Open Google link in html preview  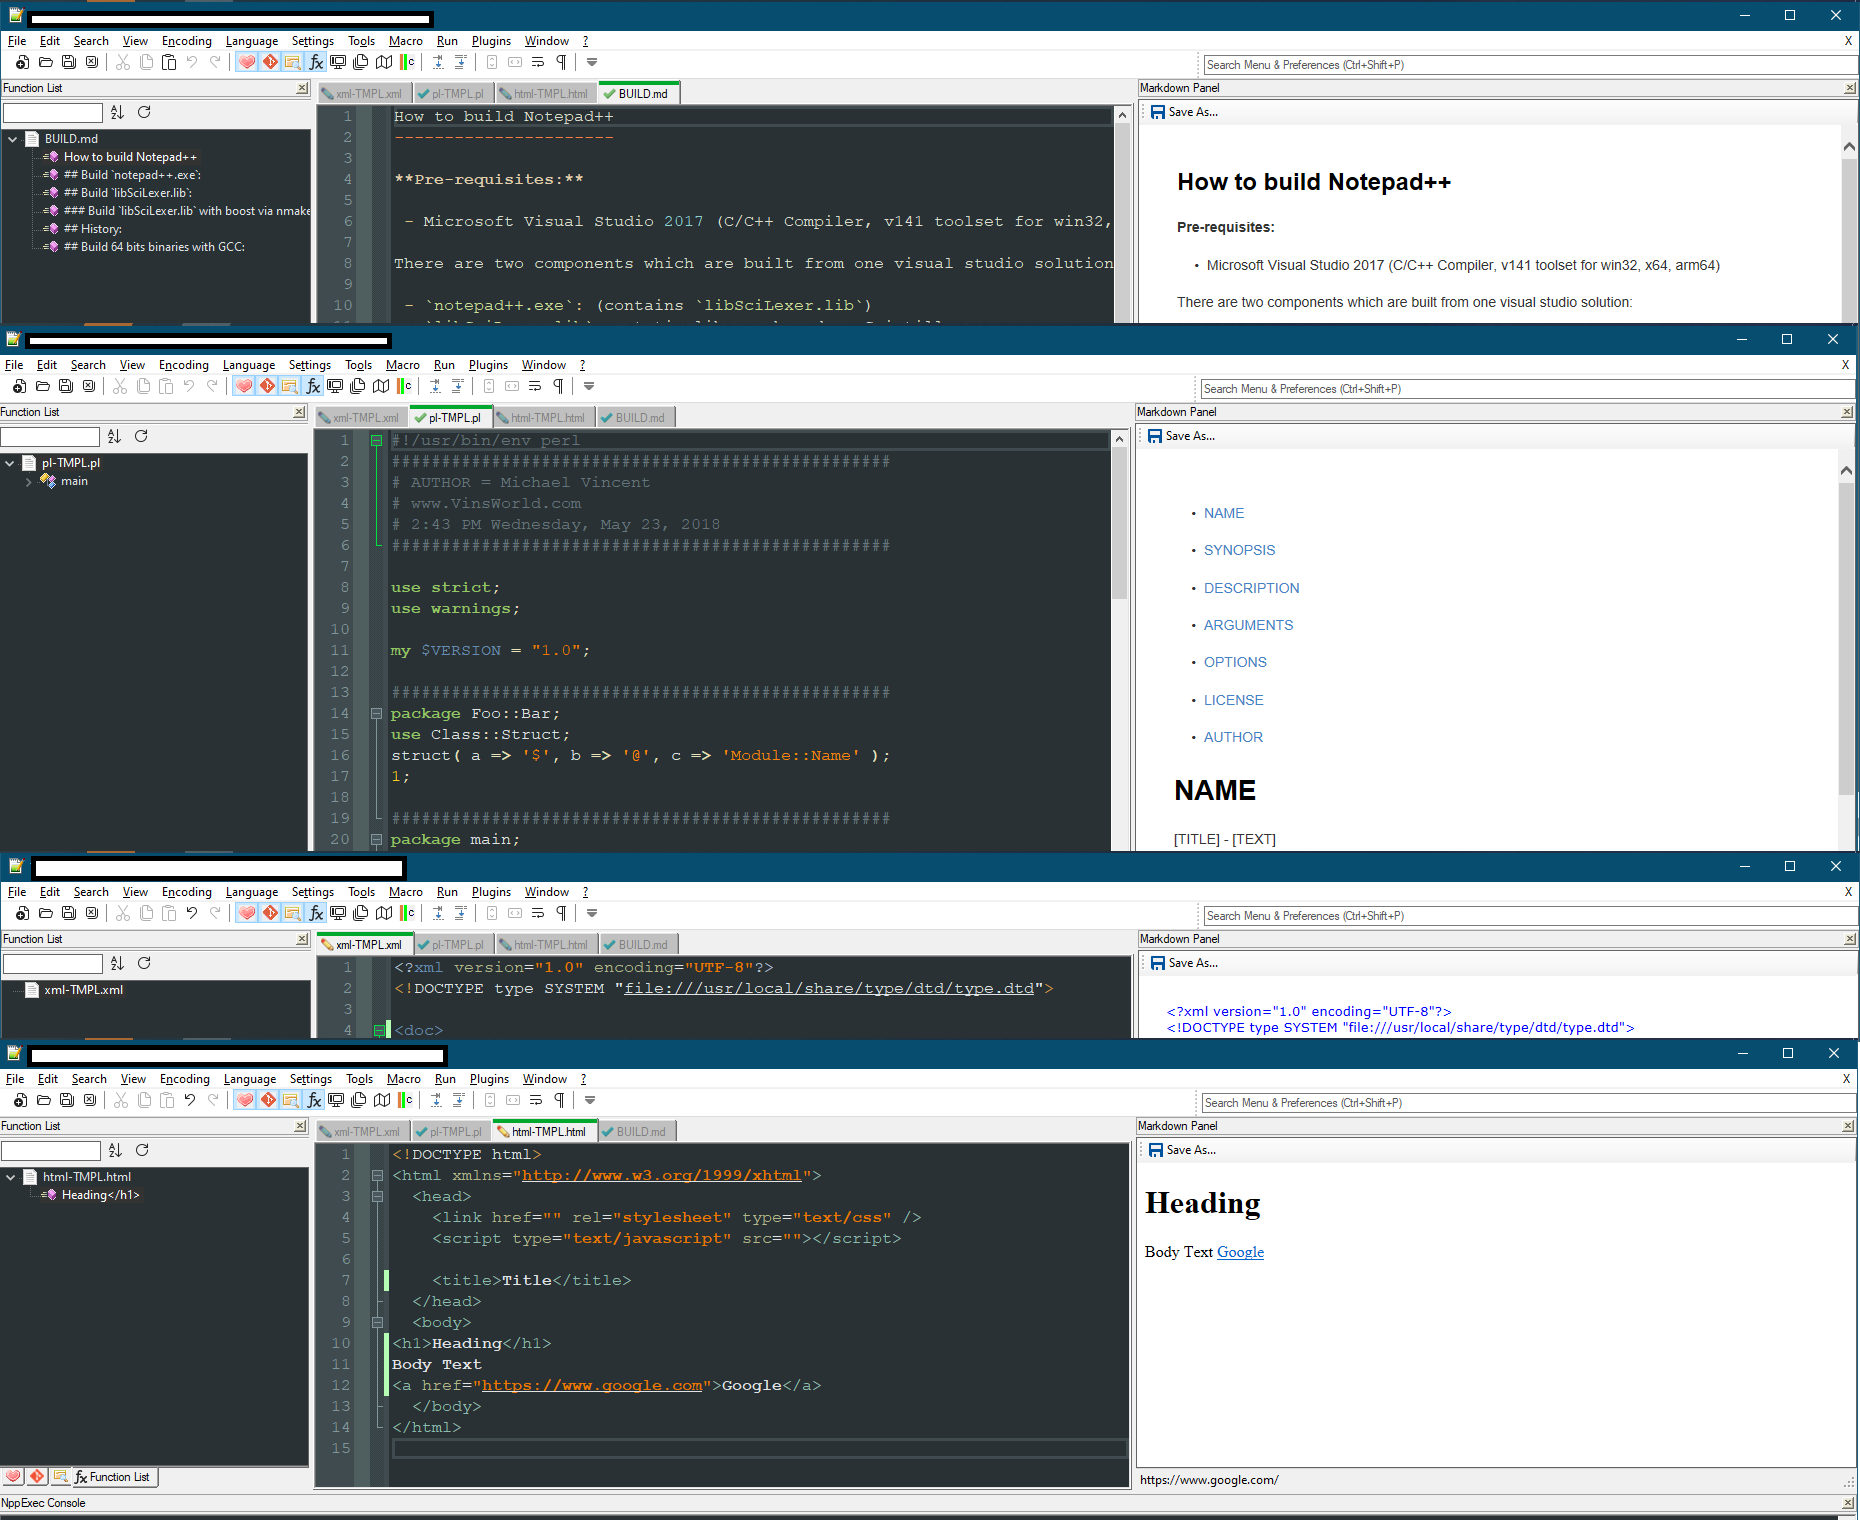(1240, 1252)
